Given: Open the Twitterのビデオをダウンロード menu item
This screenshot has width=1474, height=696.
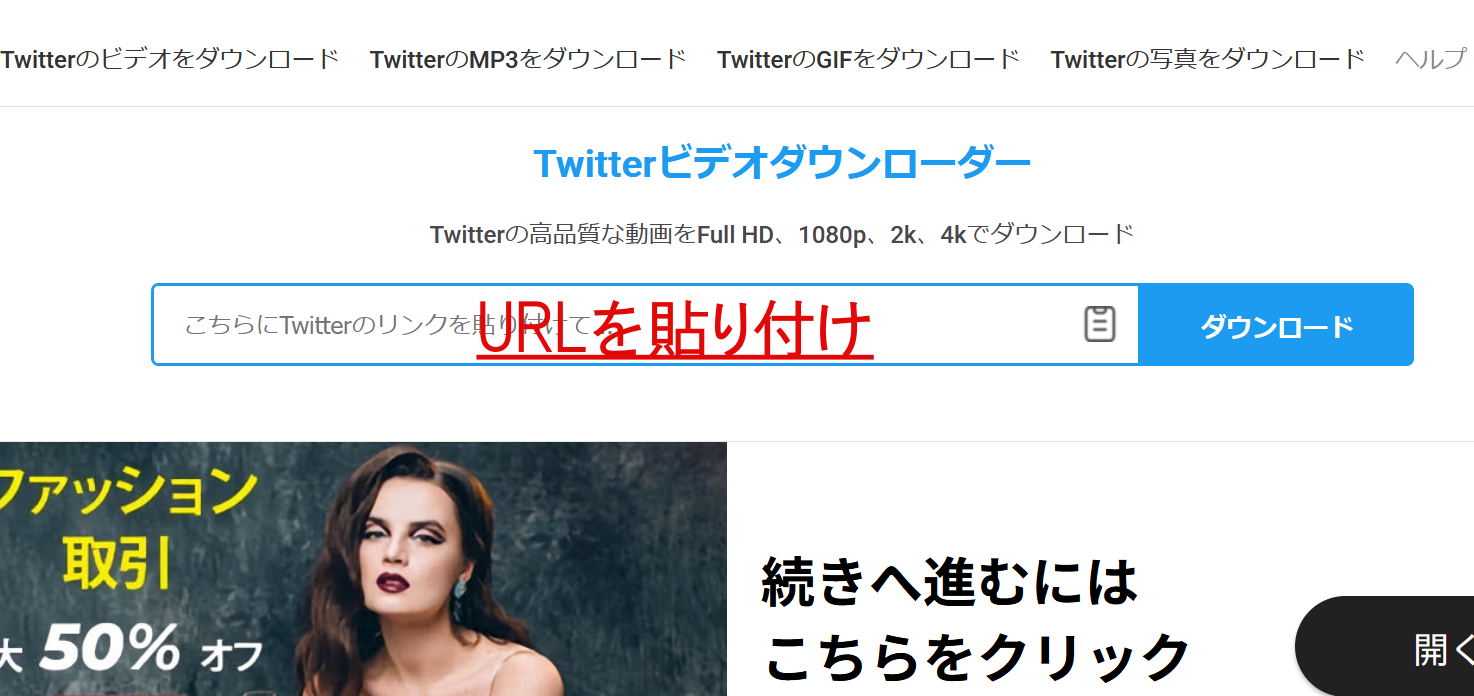Looking at the screenshot, I should (x=170, y=59).
